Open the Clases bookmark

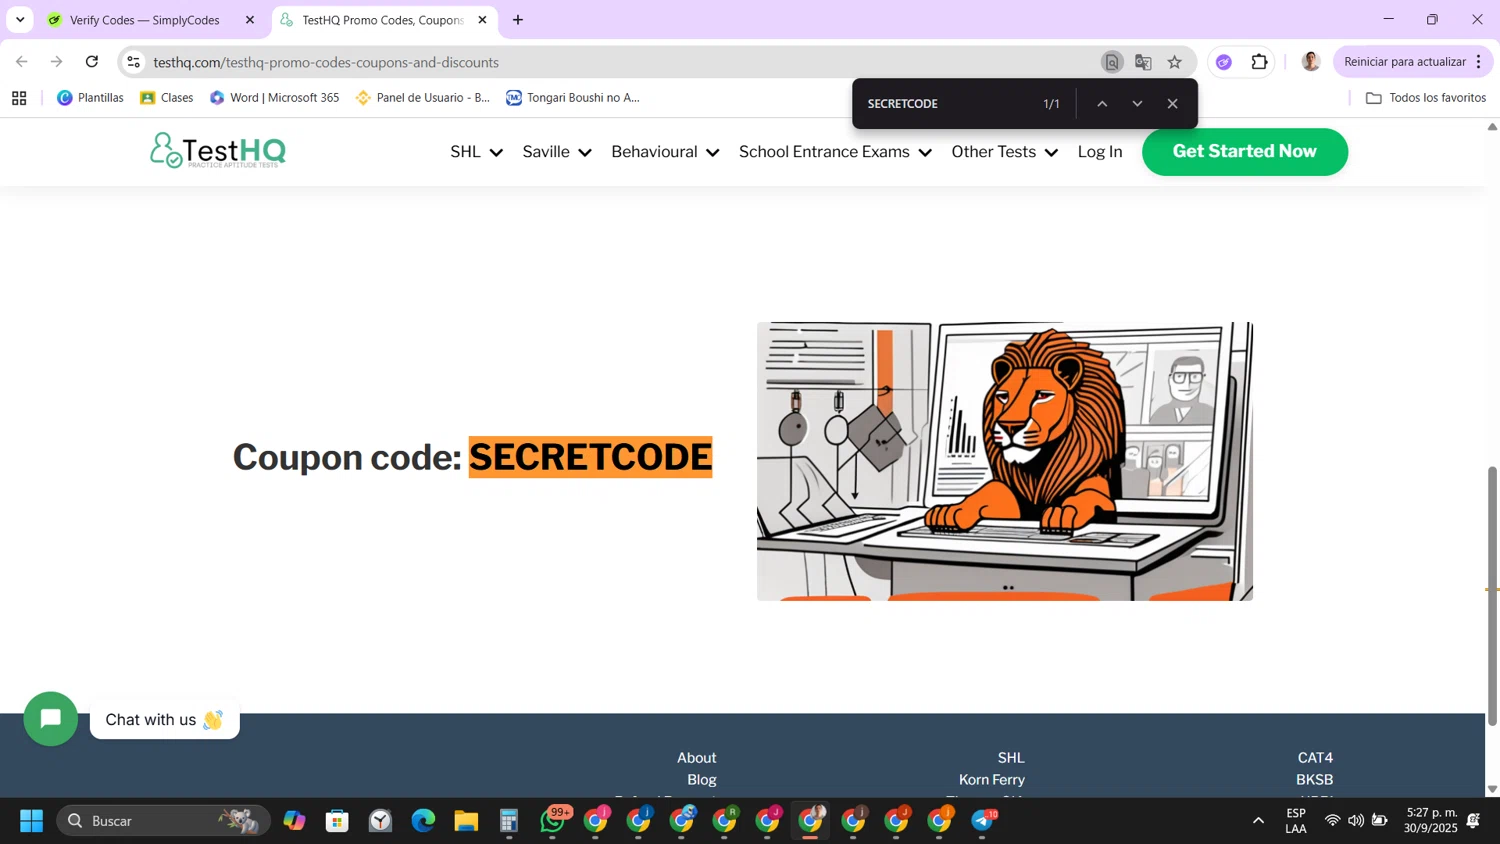pyautogui.click(x=167, y=98)
